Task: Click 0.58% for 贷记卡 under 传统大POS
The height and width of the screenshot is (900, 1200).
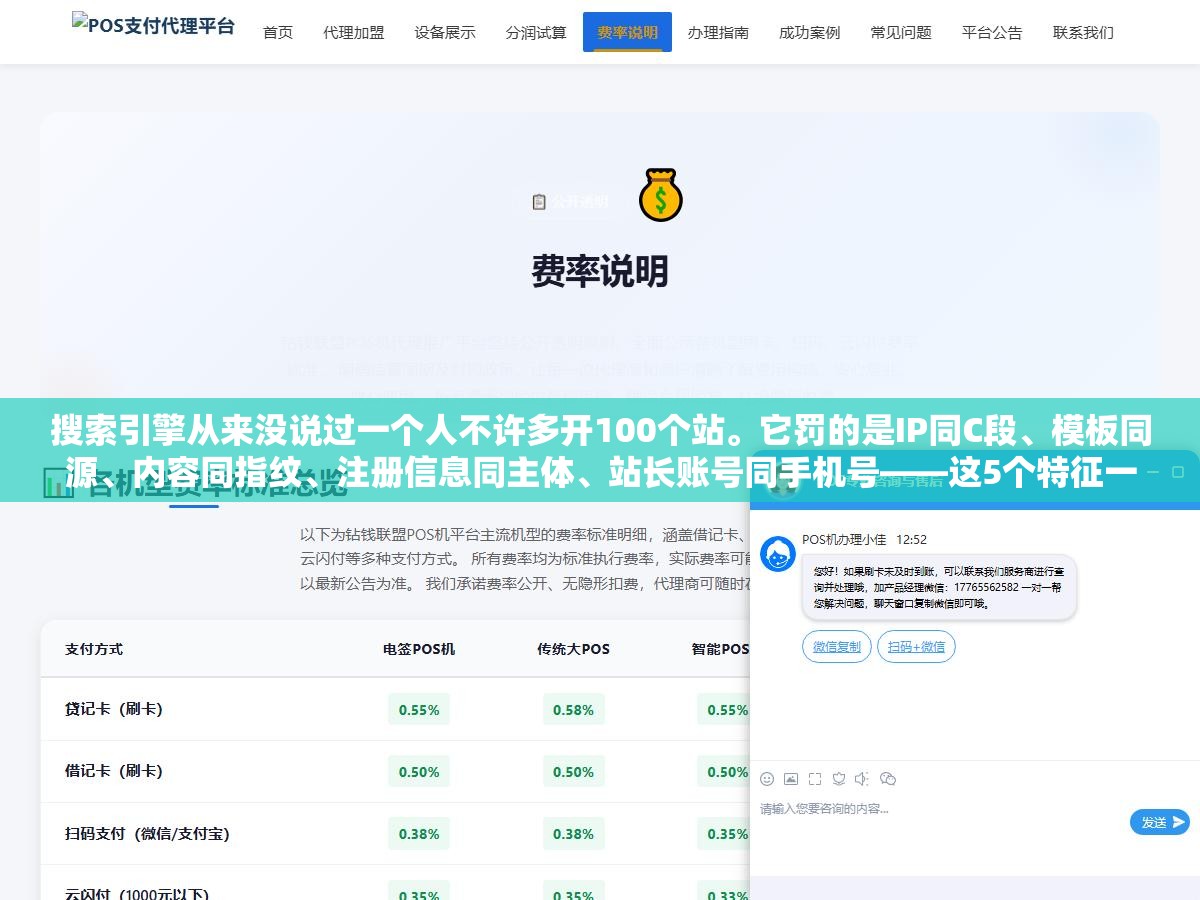Action: [573, 709]
